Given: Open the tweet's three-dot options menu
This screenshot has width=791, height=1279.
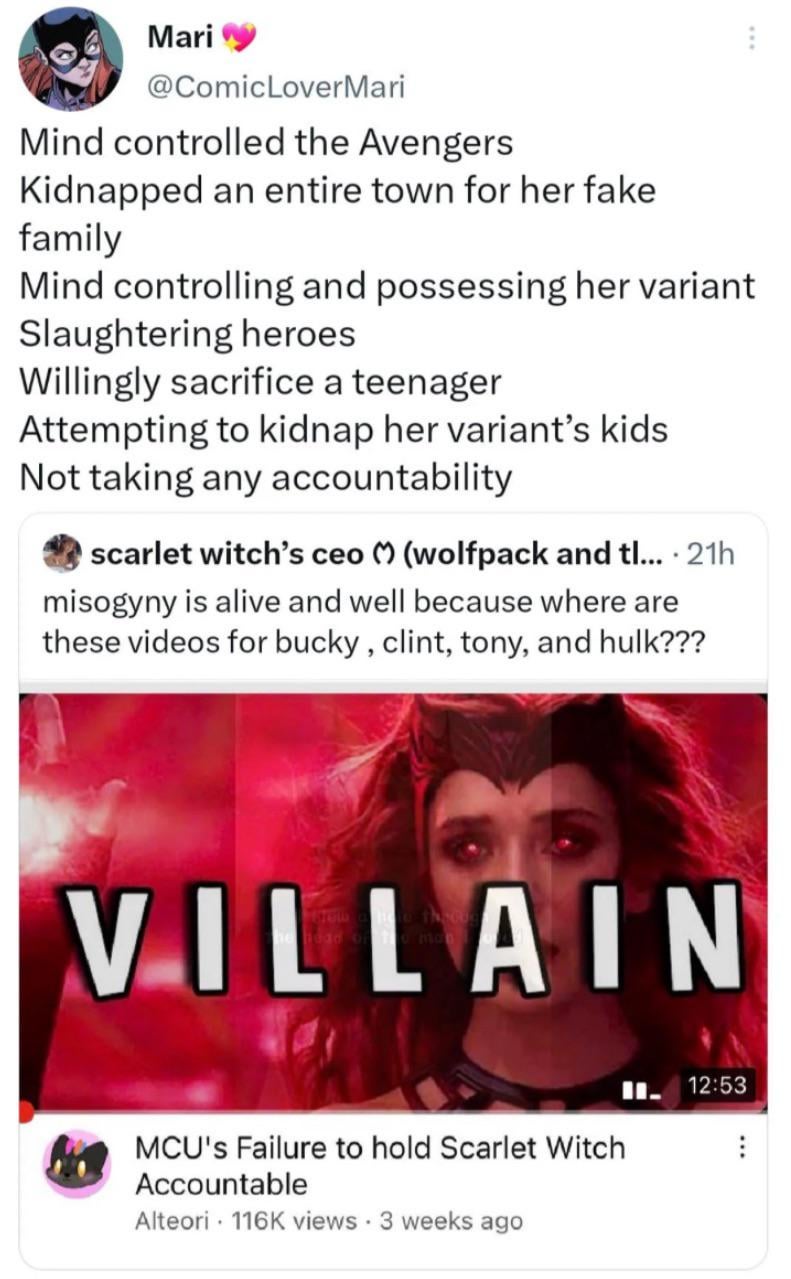Looking at the screenshot, I should [752, 42].
